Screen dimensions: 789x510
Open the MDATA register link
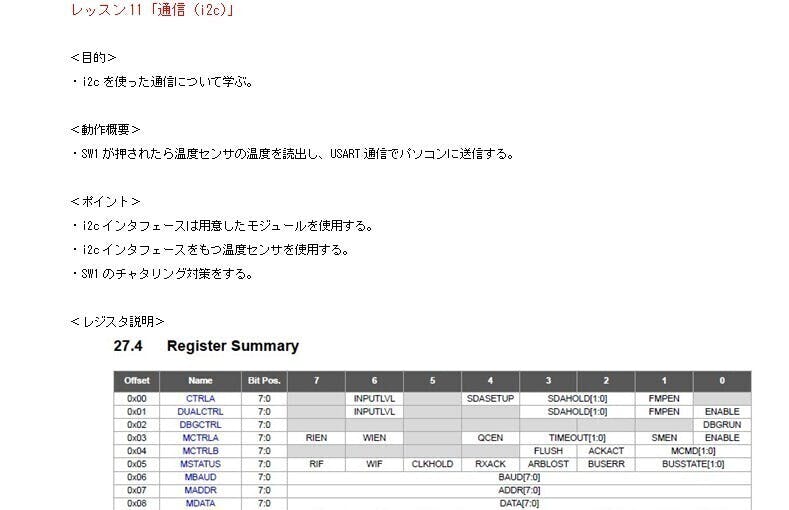pos(201,503)
